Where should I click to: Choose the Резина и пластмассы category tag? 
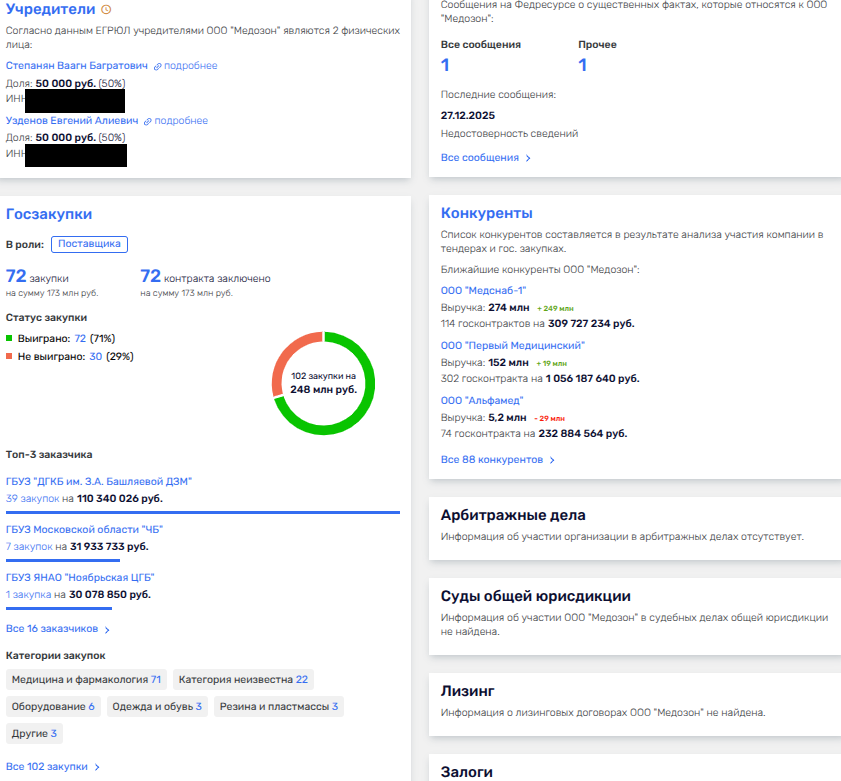279,707
